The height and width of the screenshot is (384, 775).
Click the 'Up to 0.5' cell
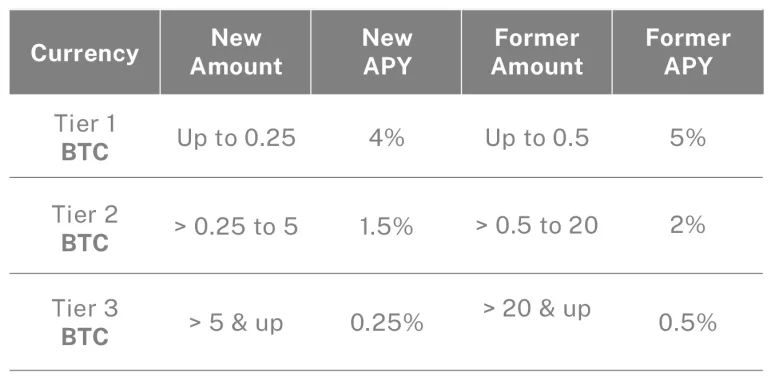pyautogui.click(x=537, y=138)
